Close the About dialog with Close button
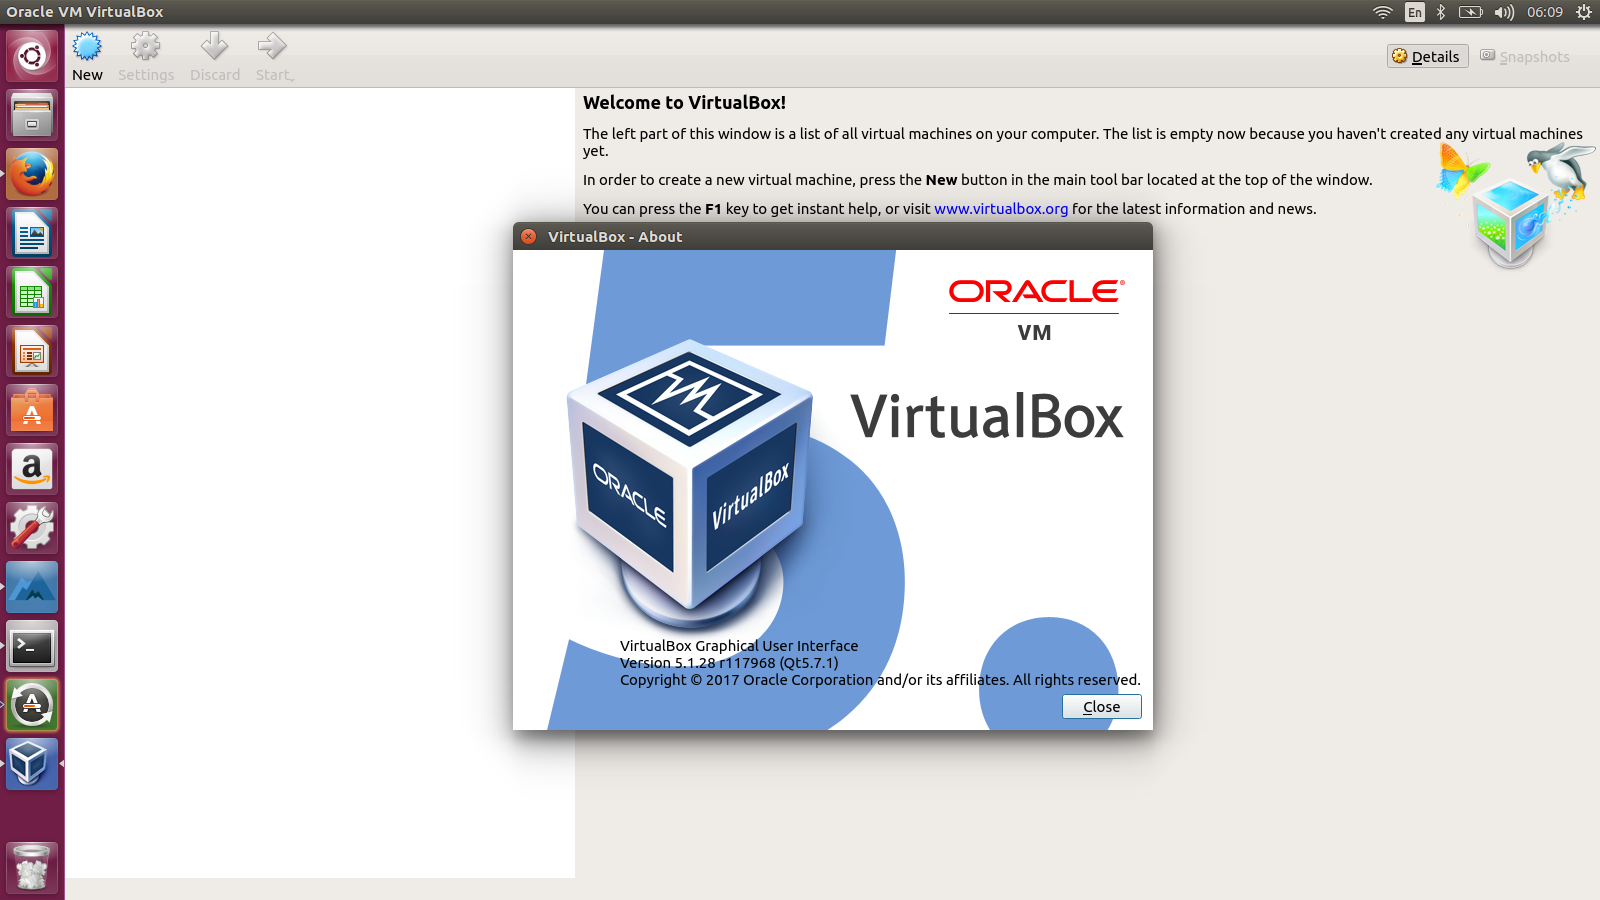The height and width of the screenshot is (900, 1600). [1101, 707]
